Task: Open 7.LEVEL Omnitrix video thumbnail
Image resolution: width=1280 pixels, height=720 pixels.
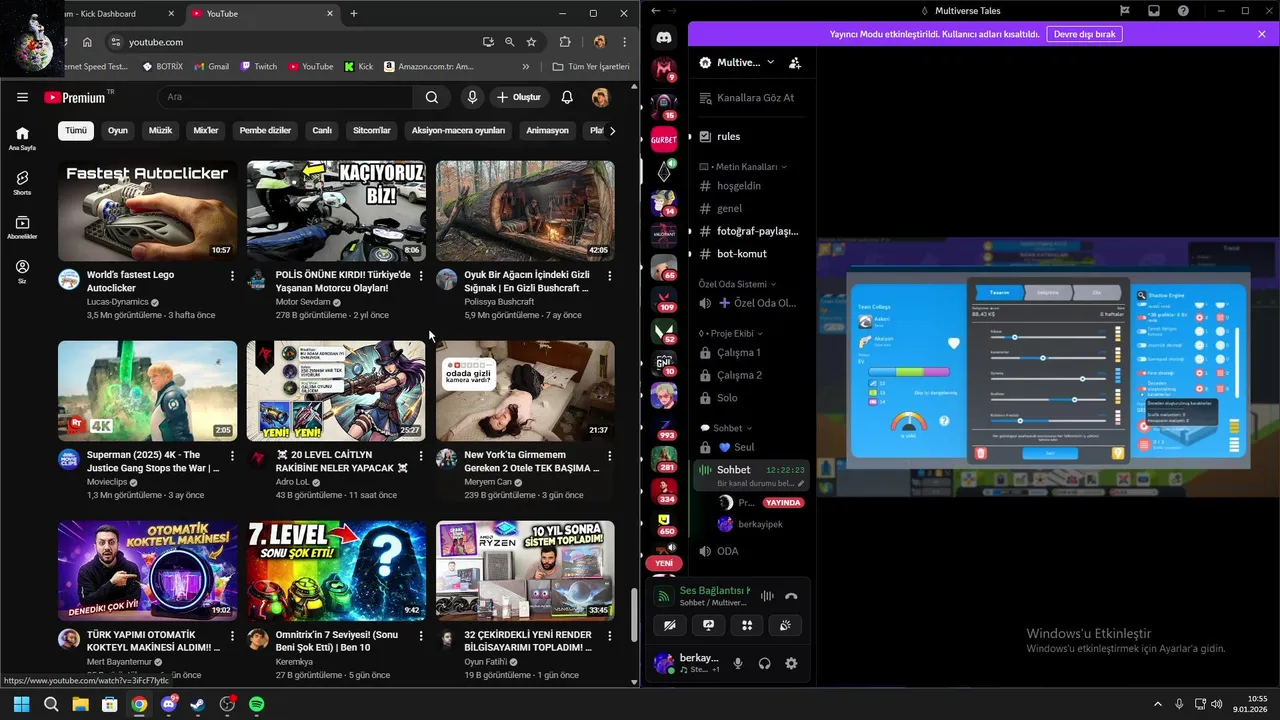Action: tap(336, 571)
